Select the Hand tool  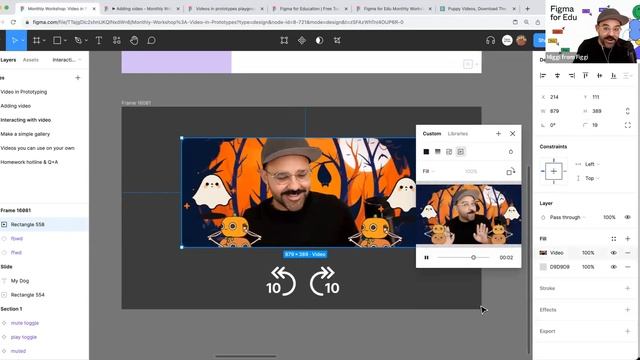pyautogui.click(x=134, y=40)
